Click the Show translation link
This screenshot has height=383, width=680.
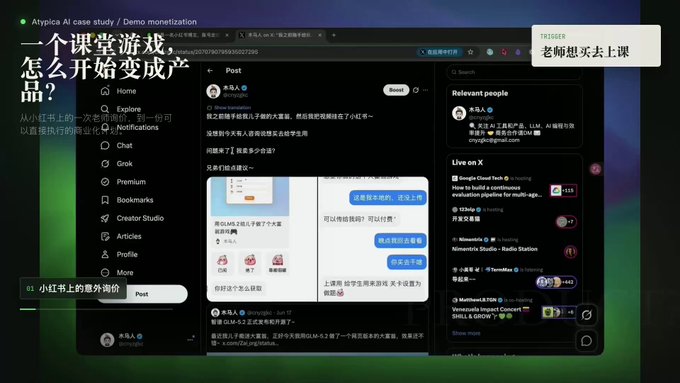pos(232,107)
